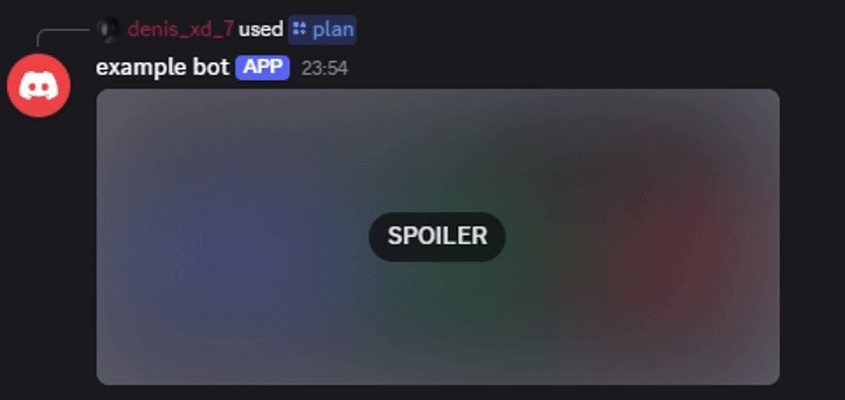The height and width of the screenshot is (400, 845).
Task: Open the plan command chip
Action: (322, 29)
